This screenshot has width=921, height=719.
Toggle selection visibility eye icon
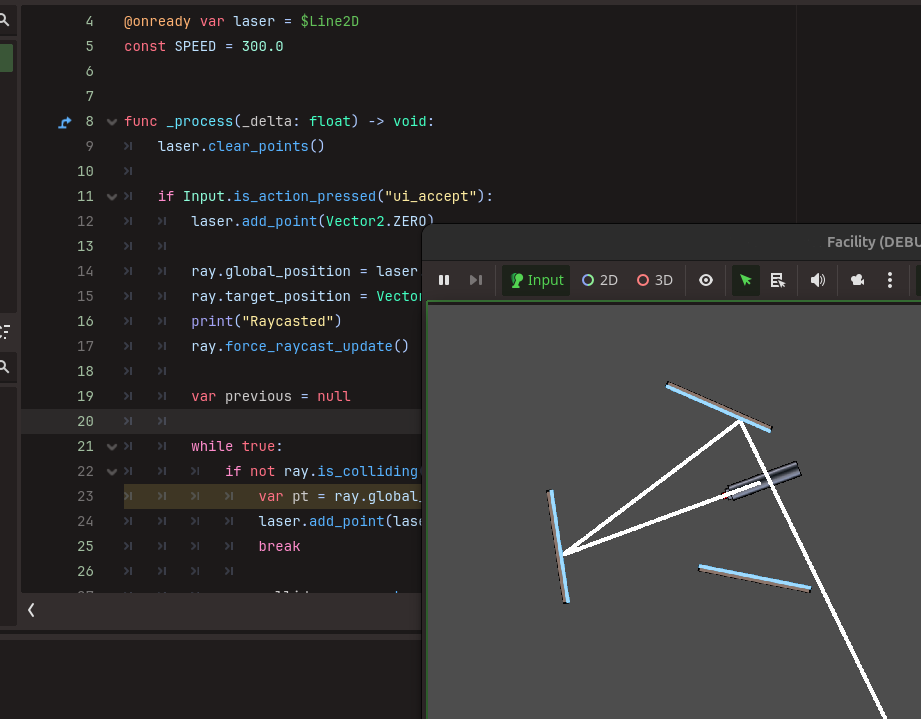[x=706, y=280]
